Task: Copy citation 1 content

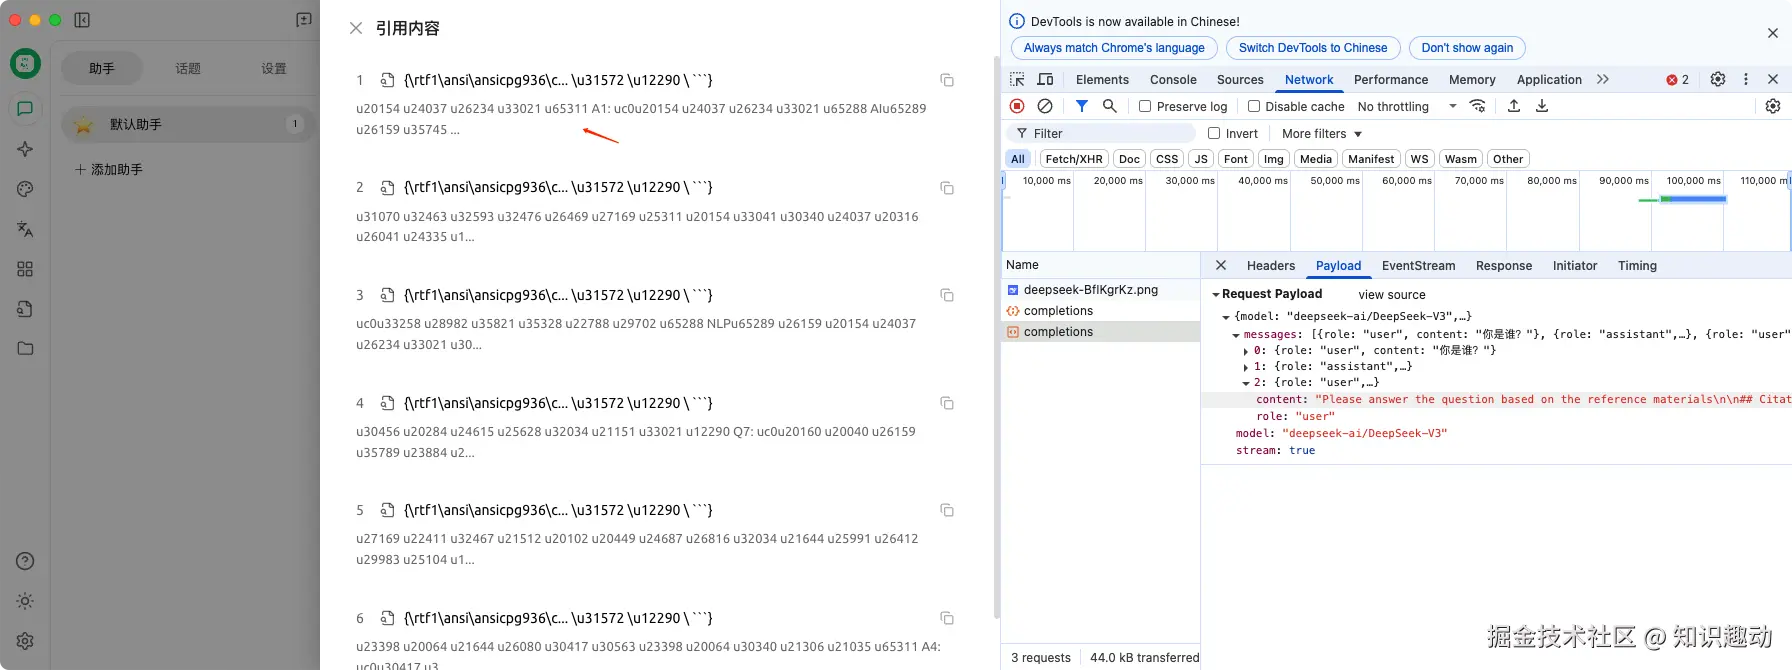Action: 947,80
